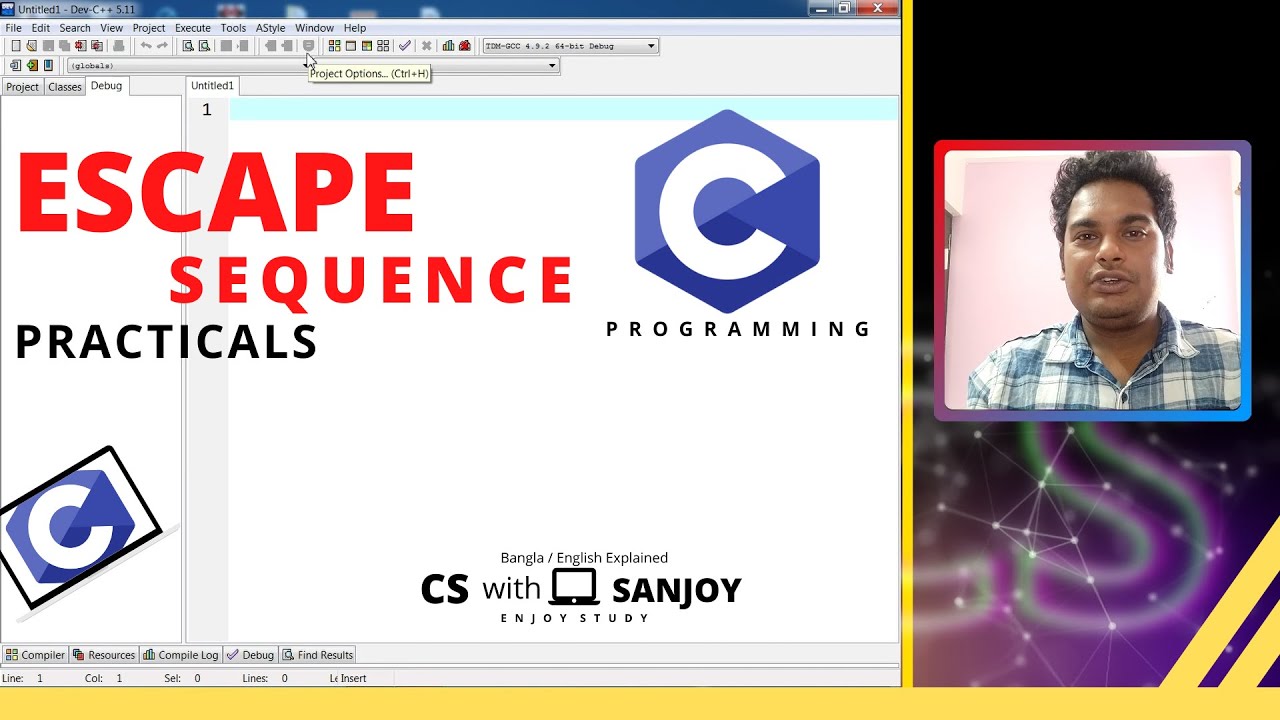Screen dimensions: 1280x720
Task: Click line 1 in the code editor
Action: coord(563,110)
